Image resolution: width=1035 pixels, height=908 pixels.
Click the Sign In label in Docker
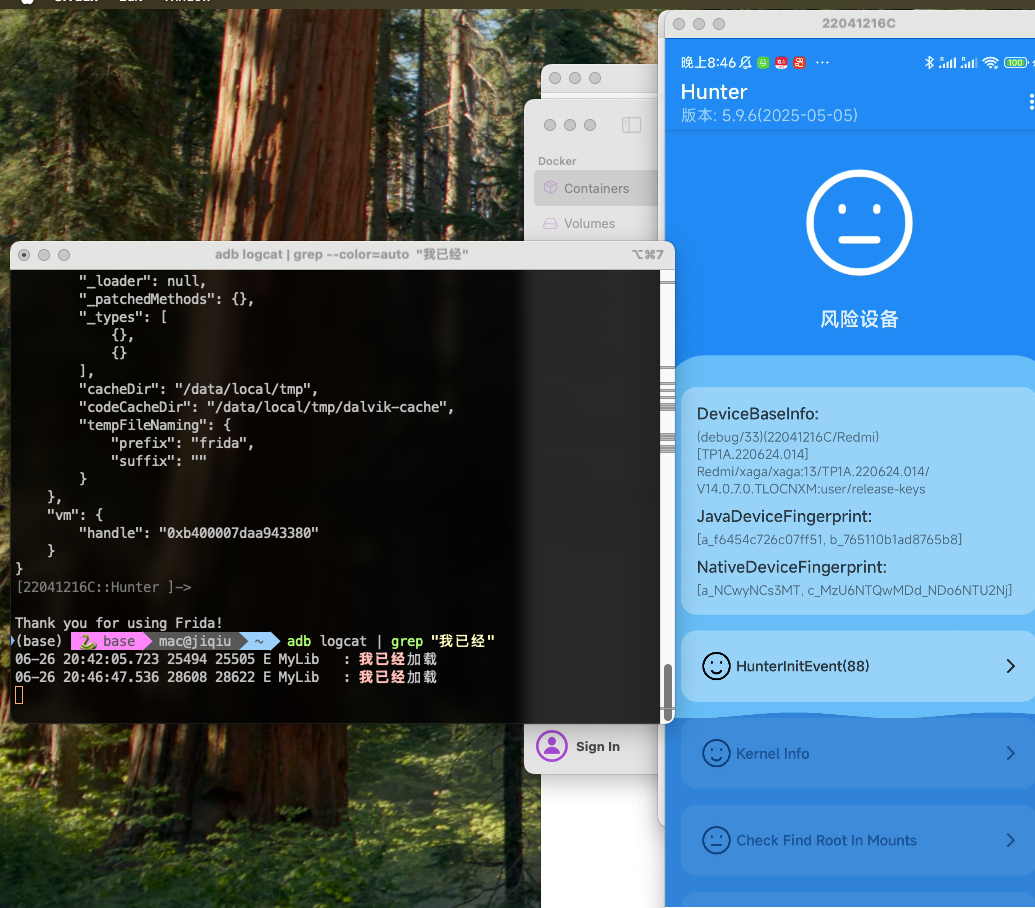click(x=597, y=746)
